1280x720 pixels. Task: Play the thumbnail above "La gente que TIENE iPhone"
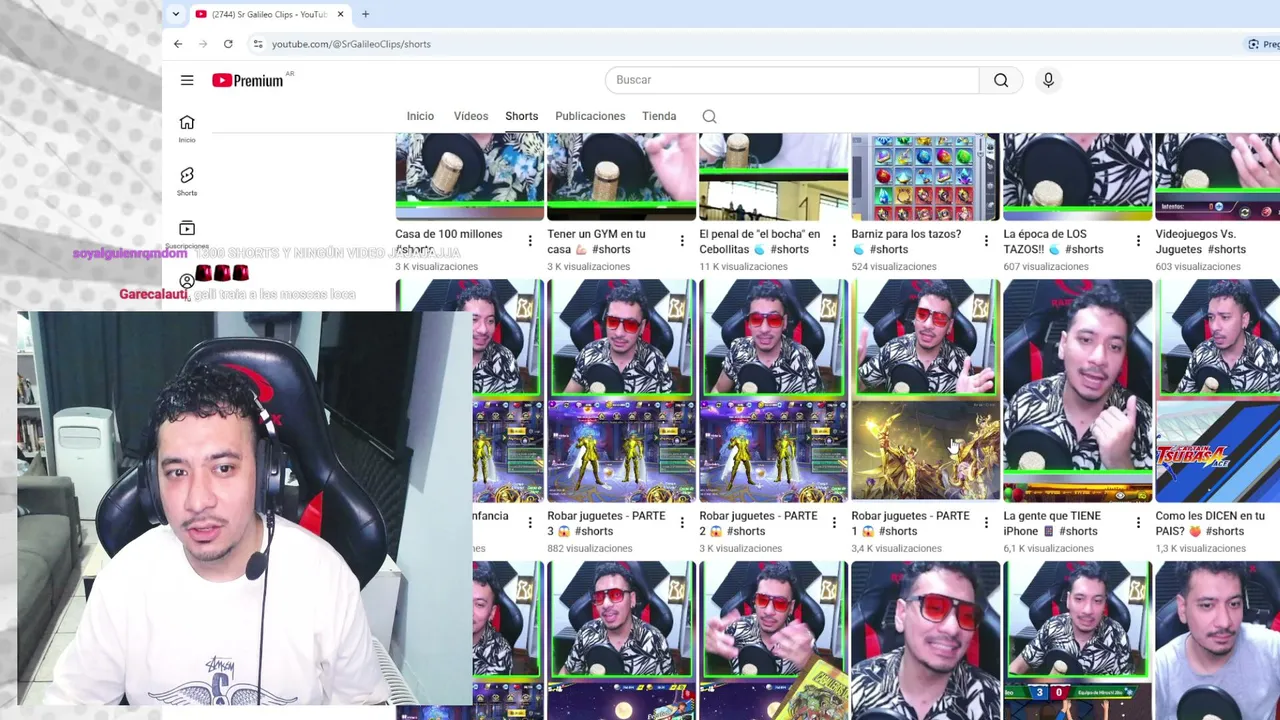(x=1077, y=391)
